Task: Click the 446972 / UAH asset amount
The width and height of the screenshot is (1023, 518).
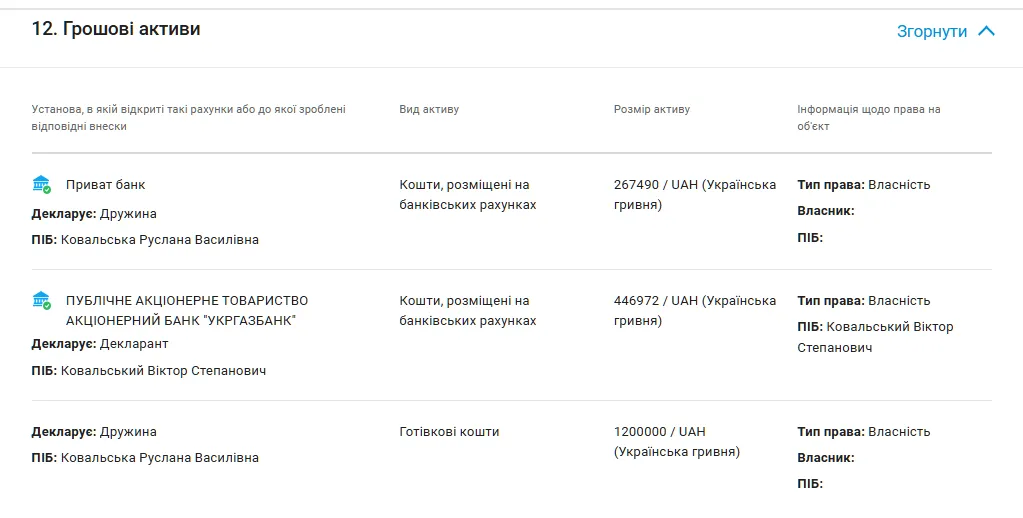Action: tap(695, 311)
